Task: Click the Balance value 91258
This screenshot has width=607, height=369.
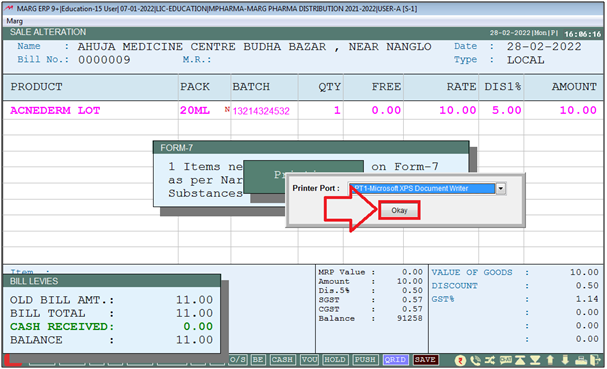Action: coord(410,318)
